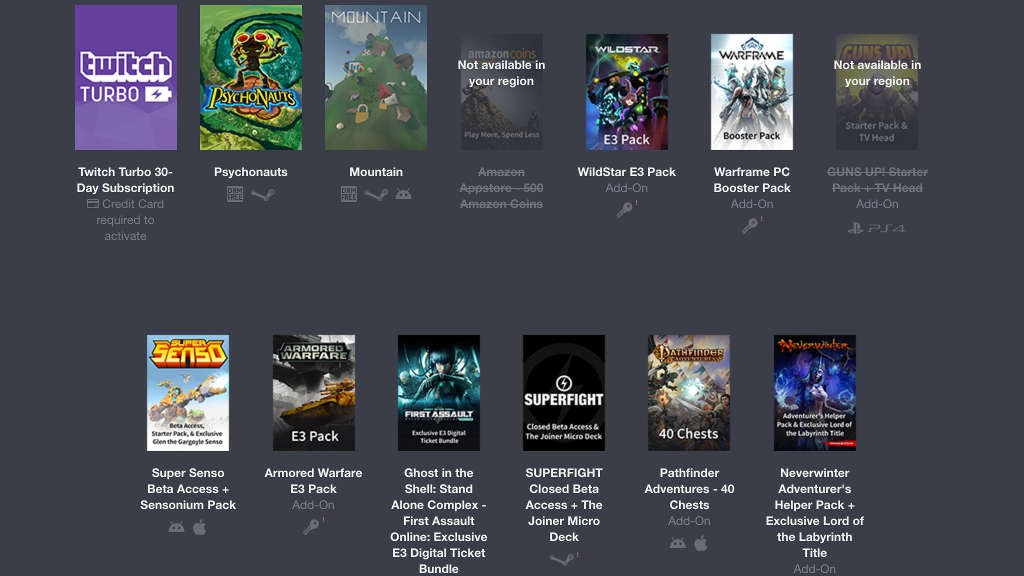Click the Steam icon under SUPERFIGHT Closed Beta
This screenshot has width=1024, height=576.
click(x=563, y=559)
